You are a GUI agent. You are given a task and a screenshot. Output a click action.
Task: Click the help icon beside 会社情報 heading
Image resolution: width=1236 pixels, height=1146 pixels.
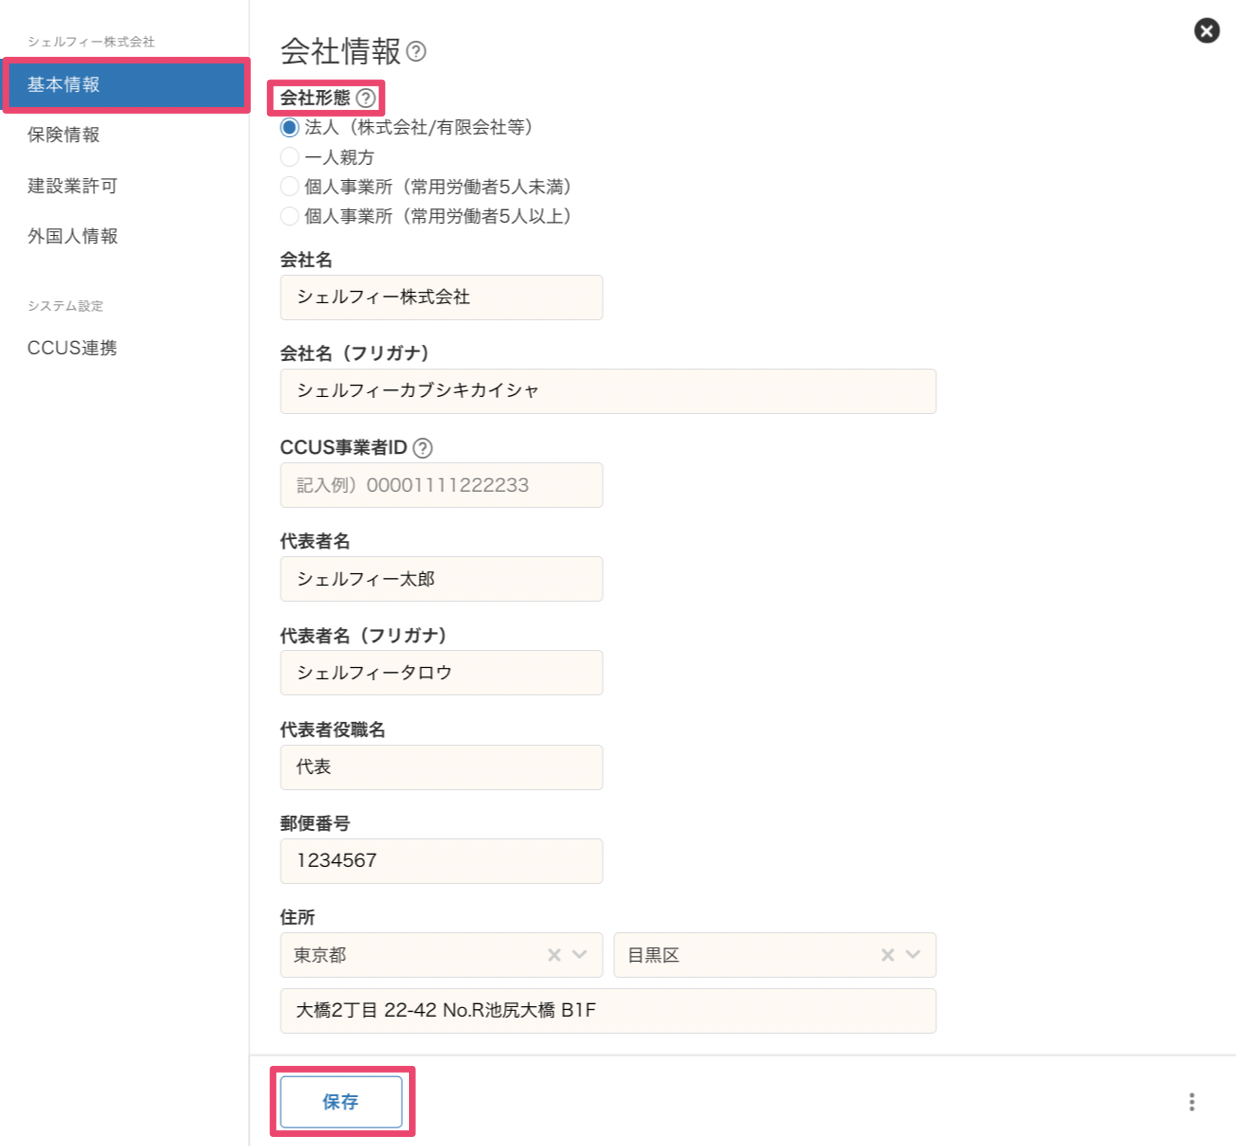point(416,52)
